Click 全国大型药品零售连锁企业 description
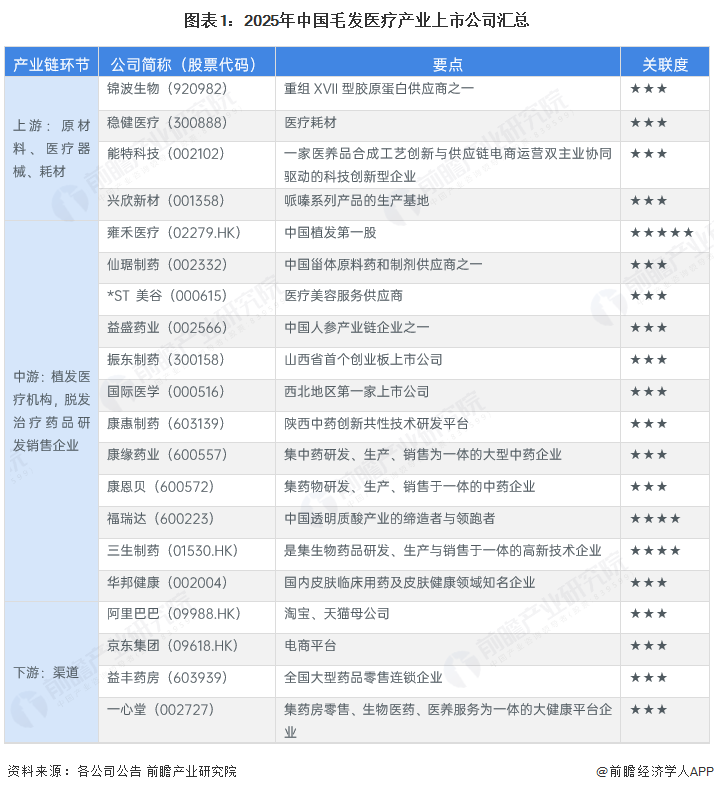Screen dimensions: 714x792 coord(363,677)
